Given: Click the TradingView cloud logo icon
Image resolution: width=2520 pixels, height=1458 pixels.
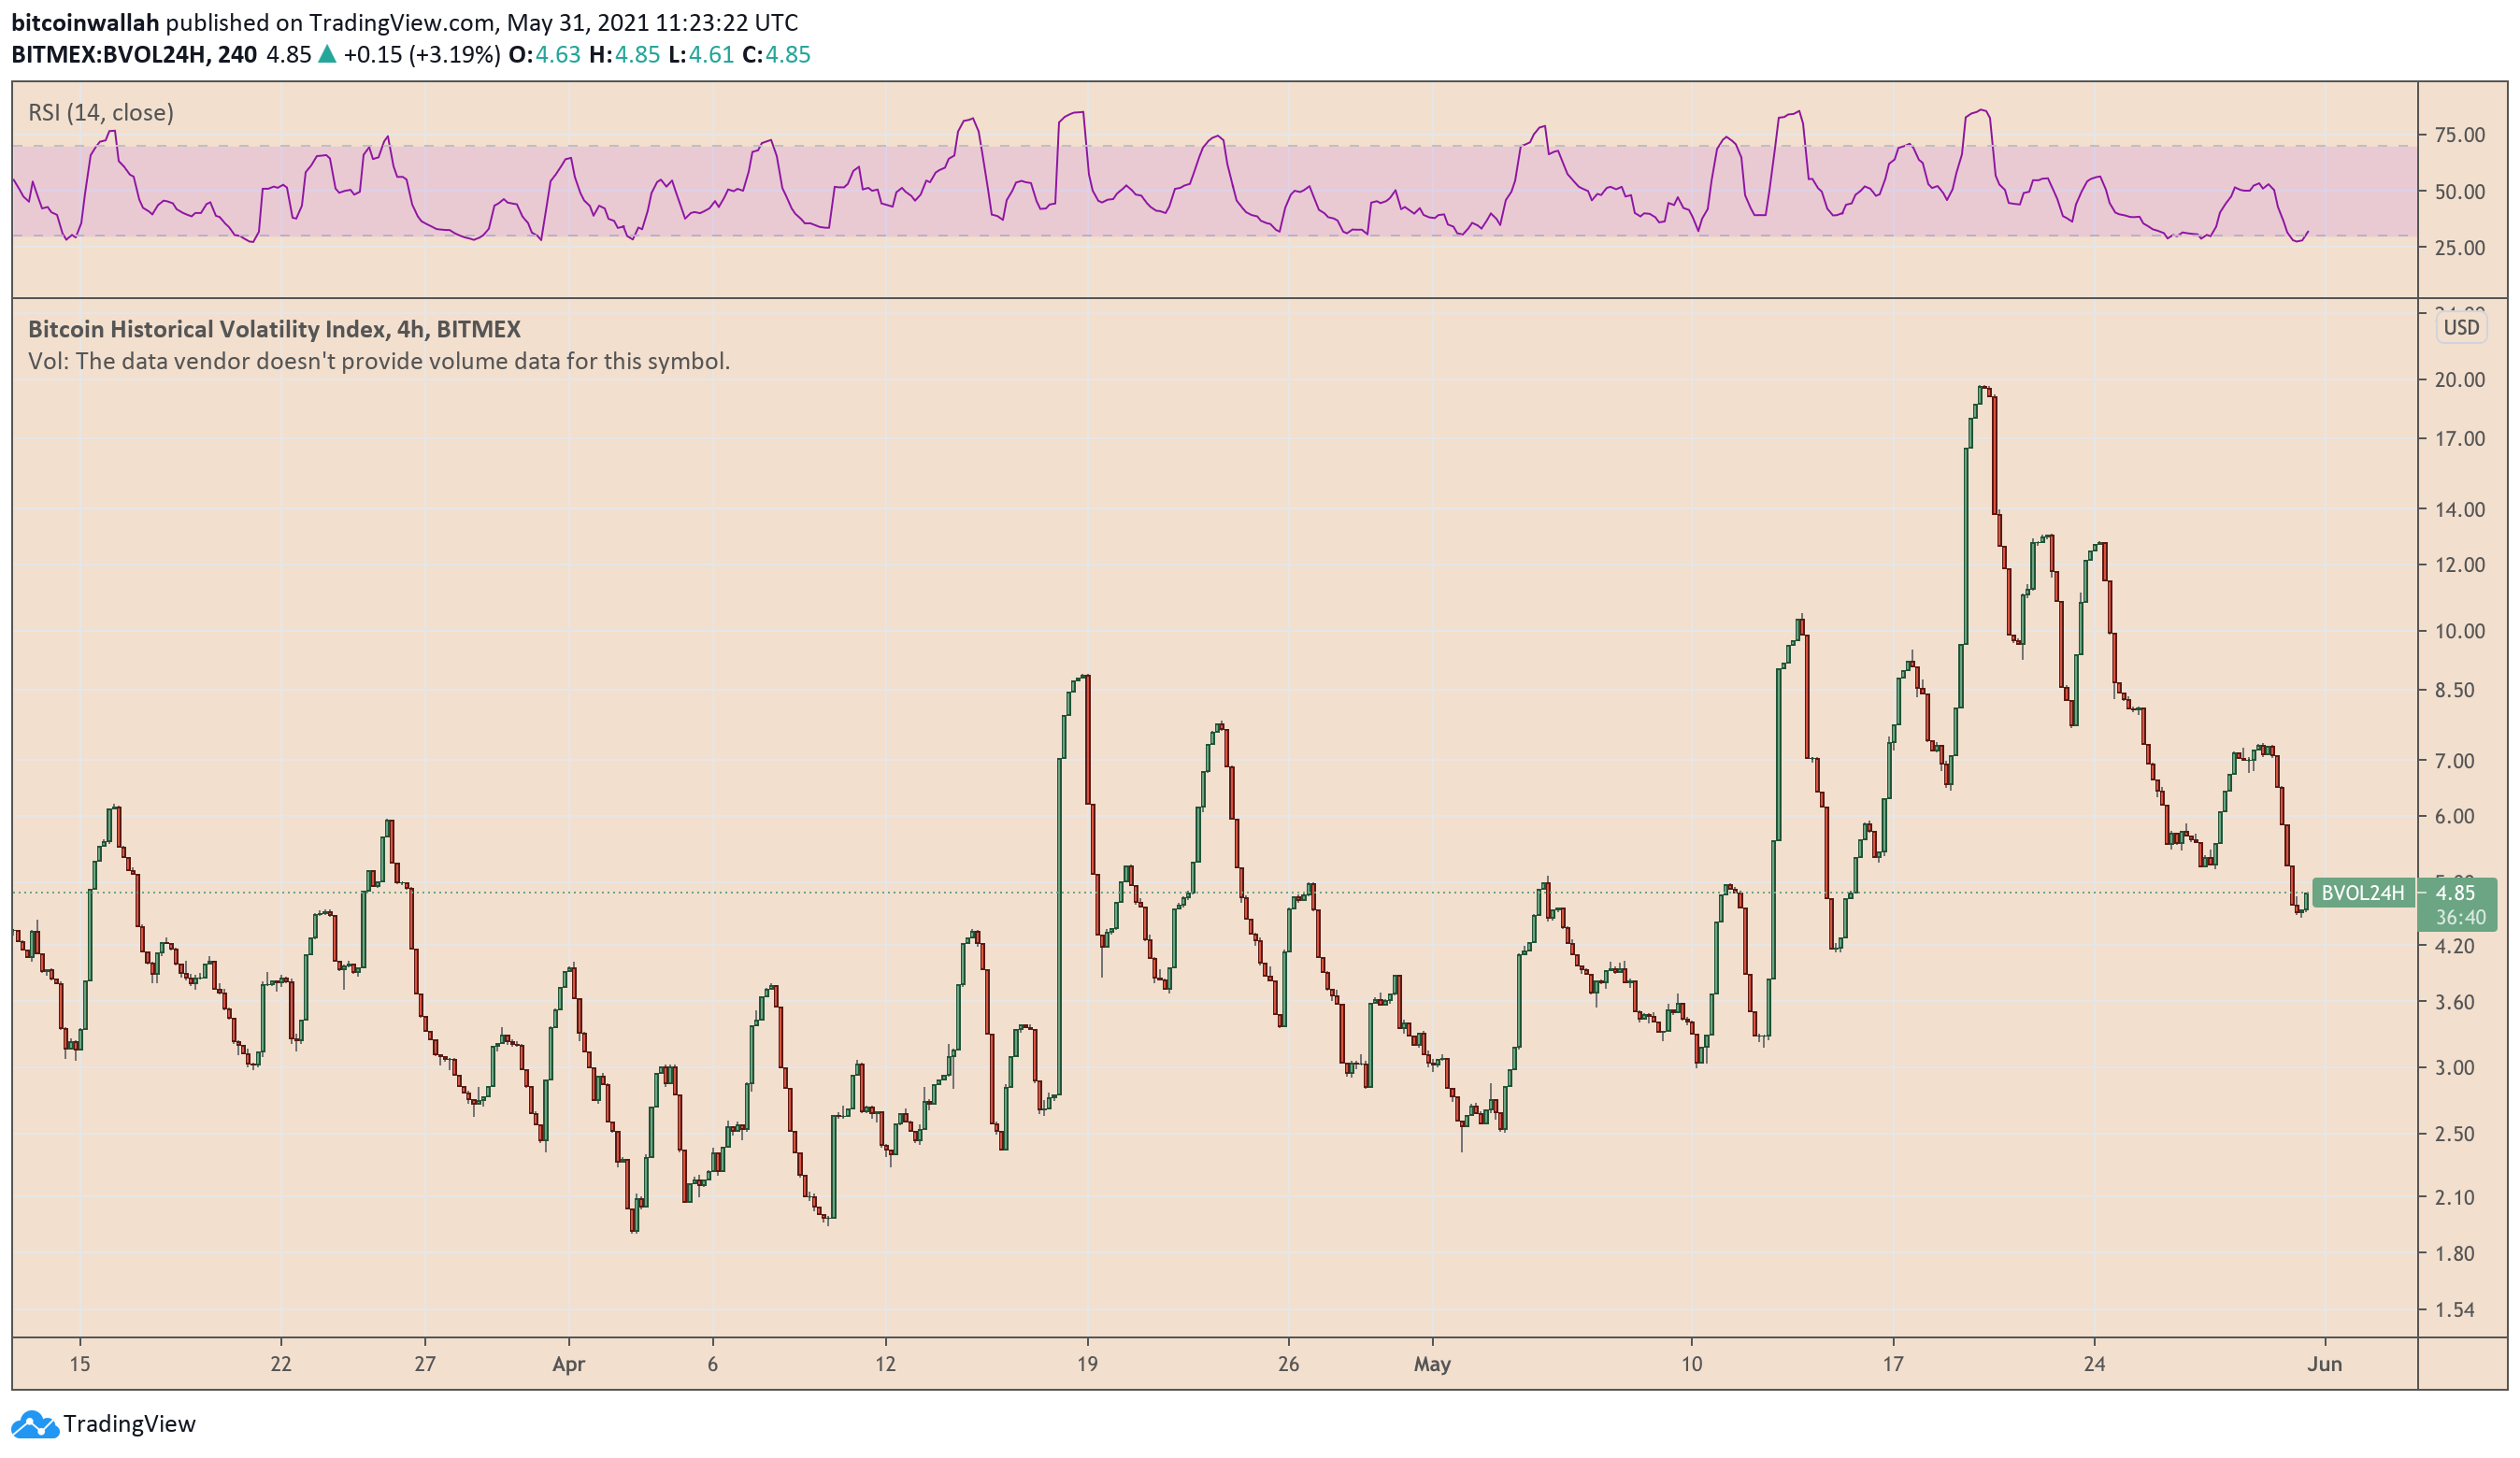Looking at the screenshot, I should 35,1425.
